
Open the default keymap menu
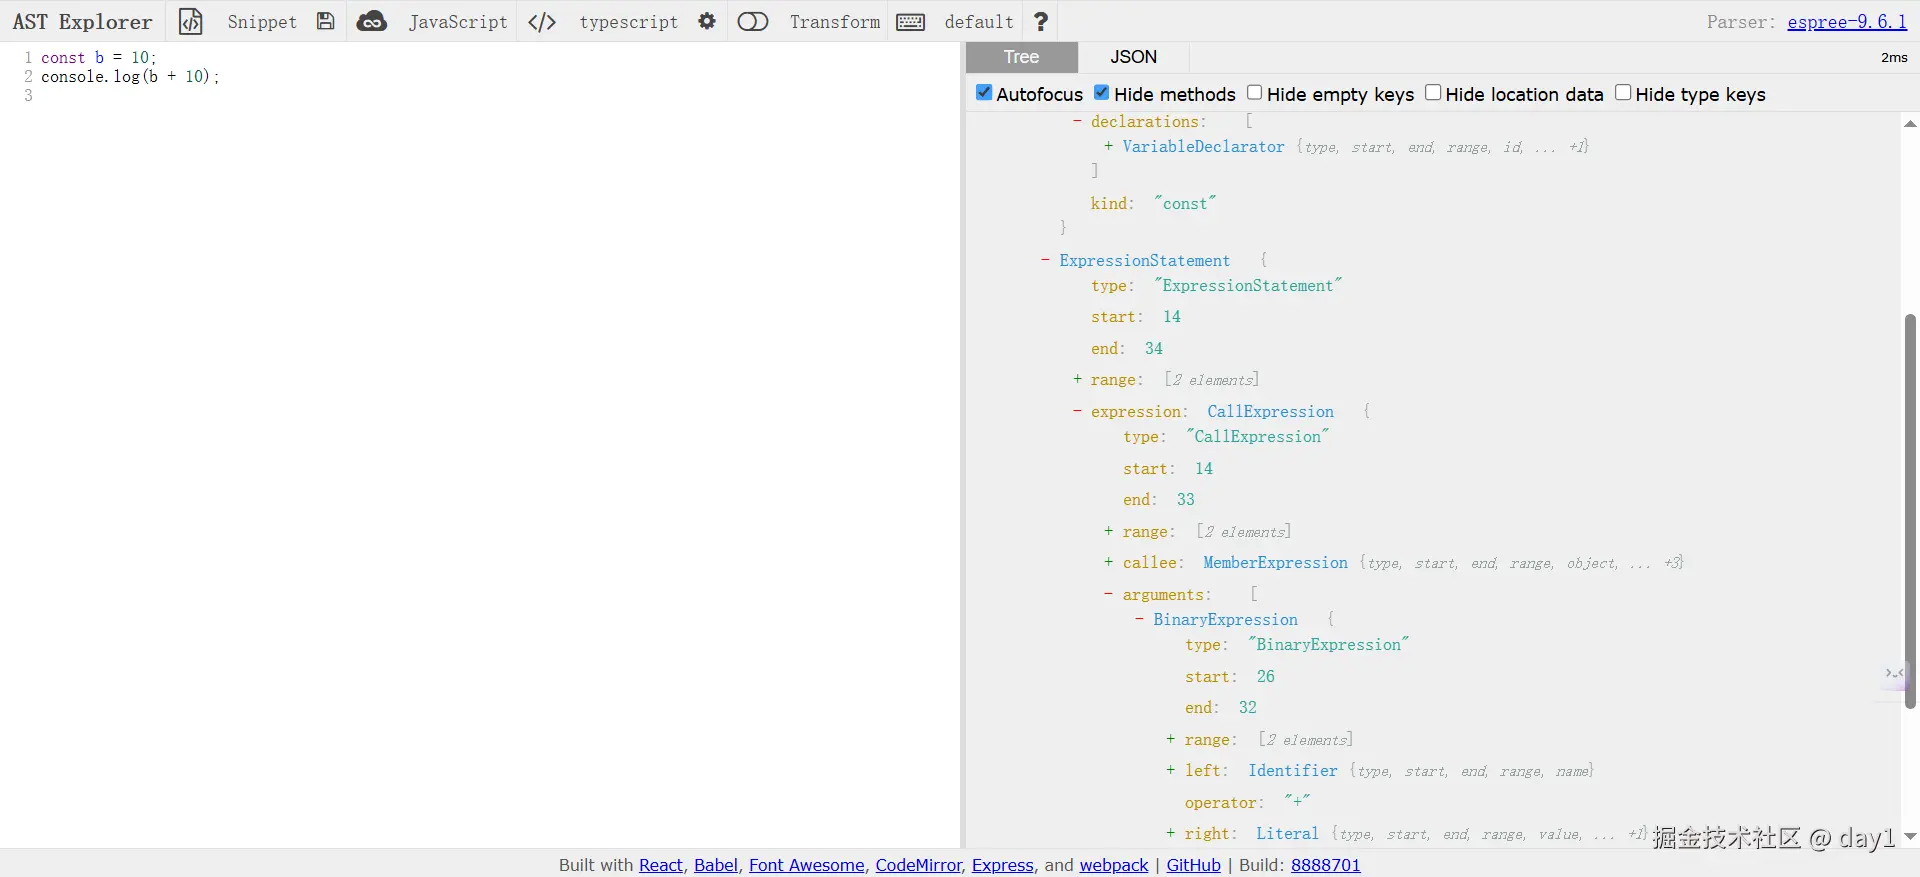point(979,22)
